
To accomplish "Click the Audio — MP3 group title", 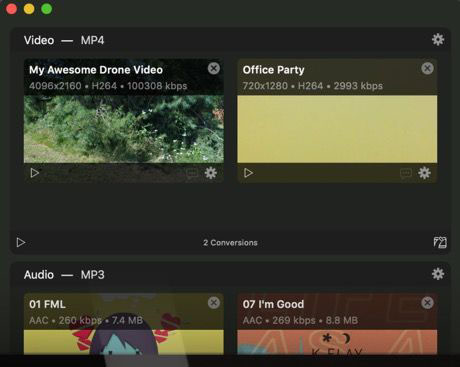I will pyautogui.click(x=64, y=275).
